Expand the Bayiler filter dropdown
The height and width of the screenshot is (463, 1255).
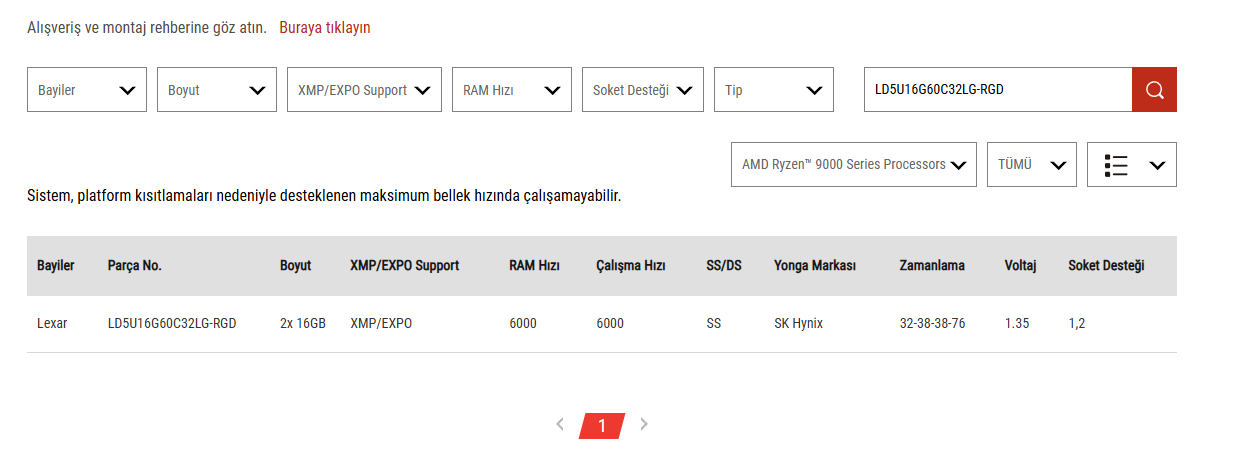pos(87,90)
